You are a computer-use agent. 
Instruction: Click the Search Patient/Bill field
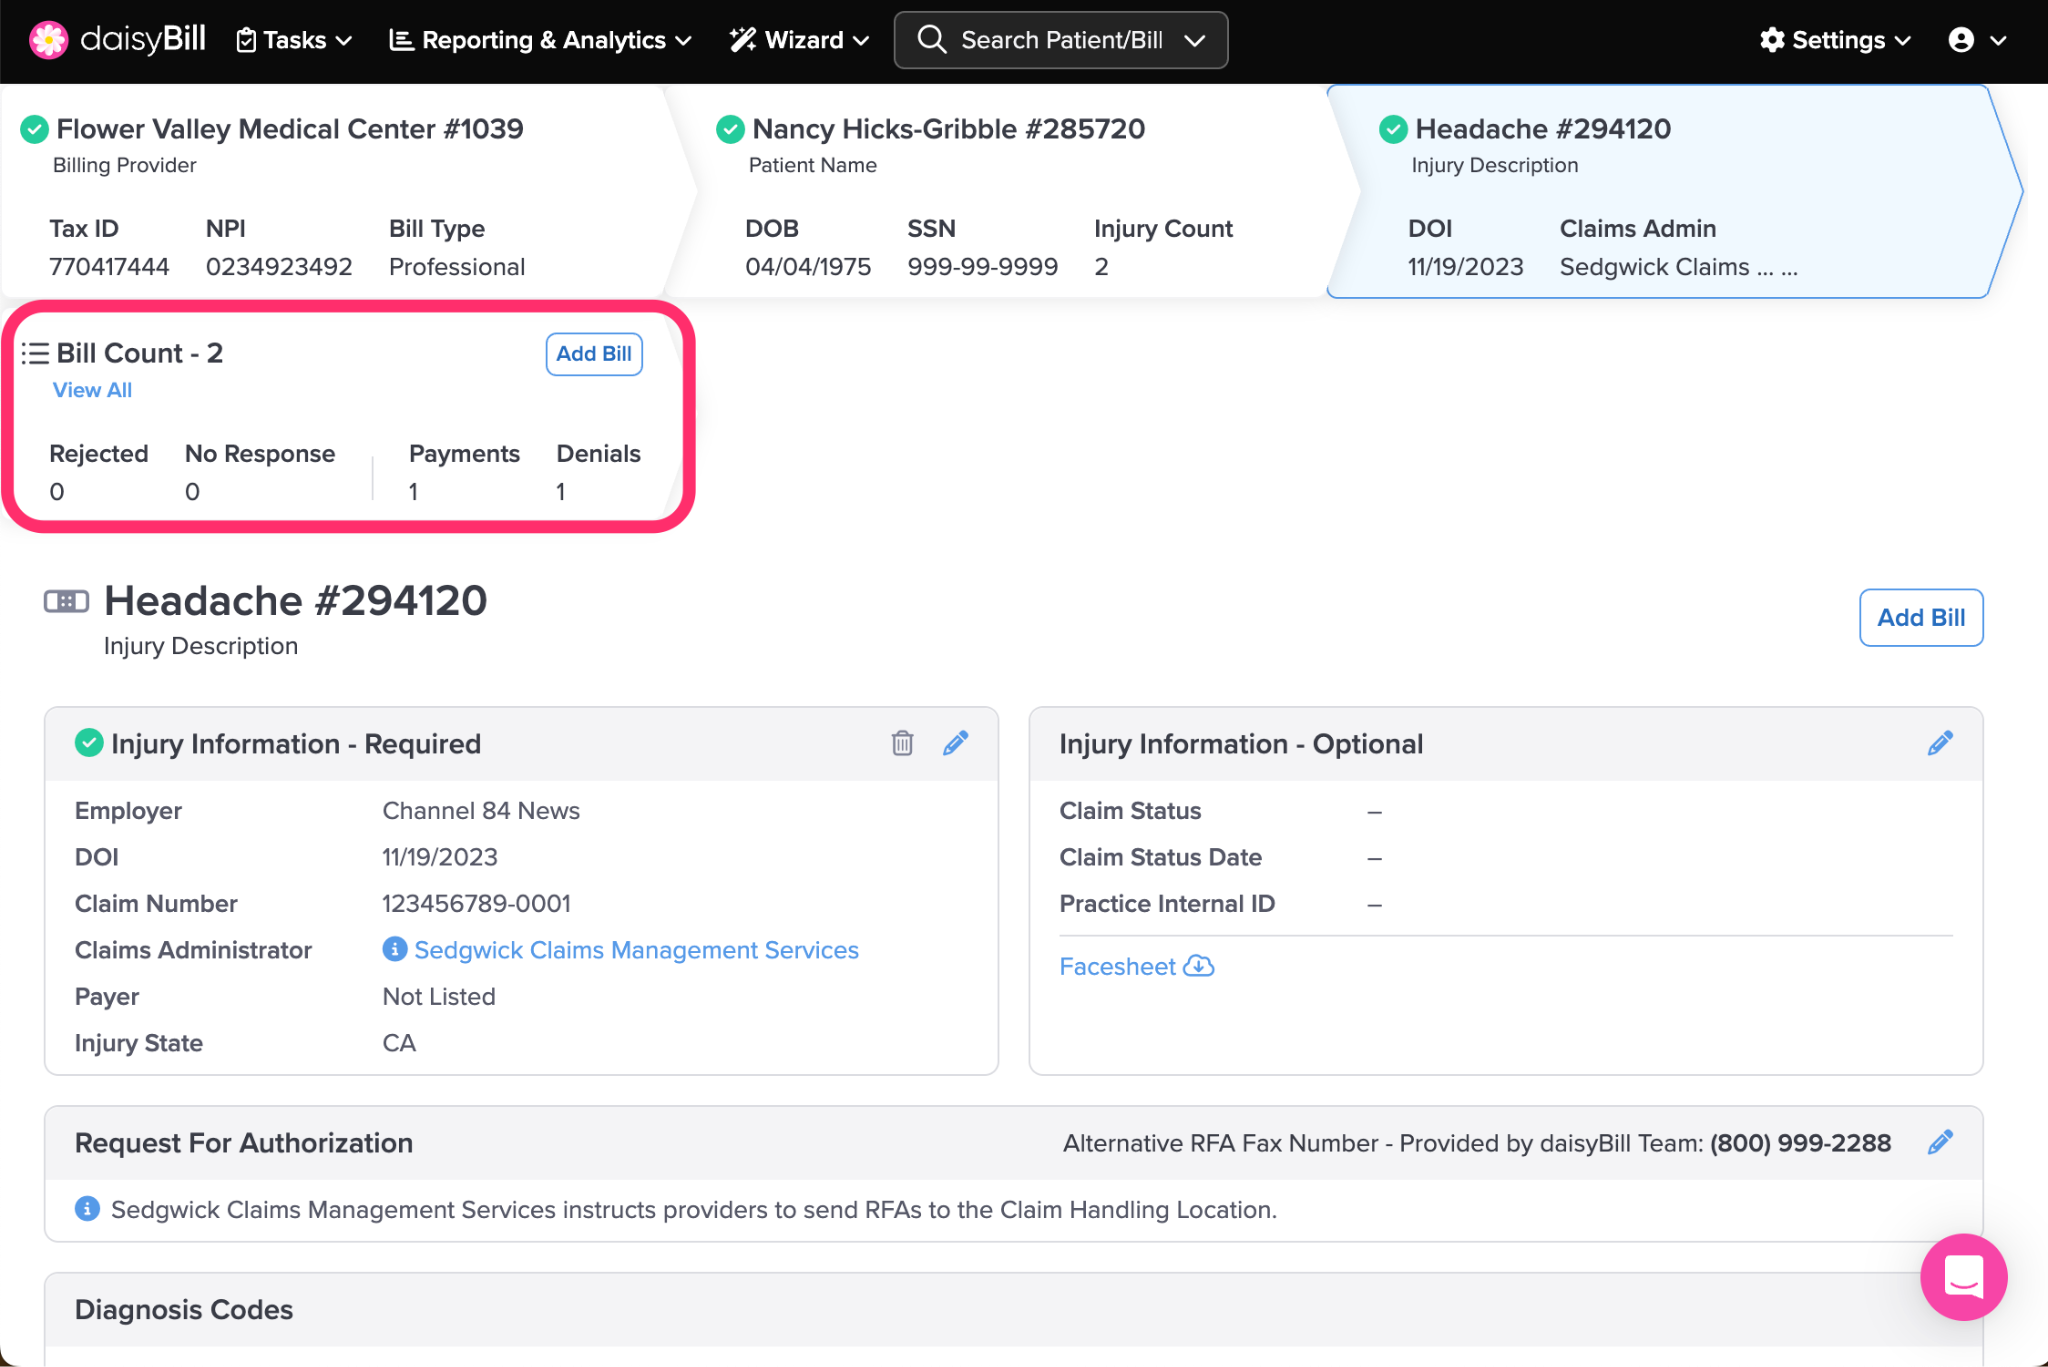point(1060,40)
